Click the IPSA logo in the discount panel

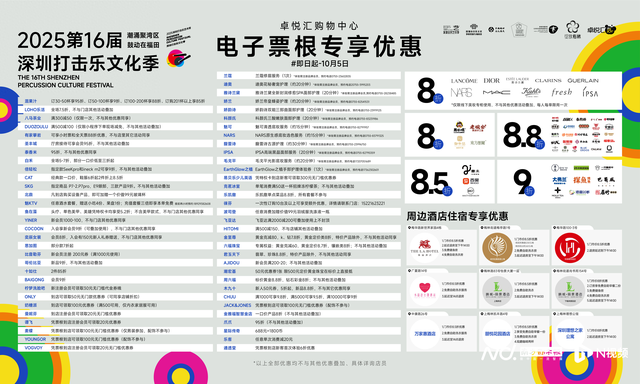590,92
